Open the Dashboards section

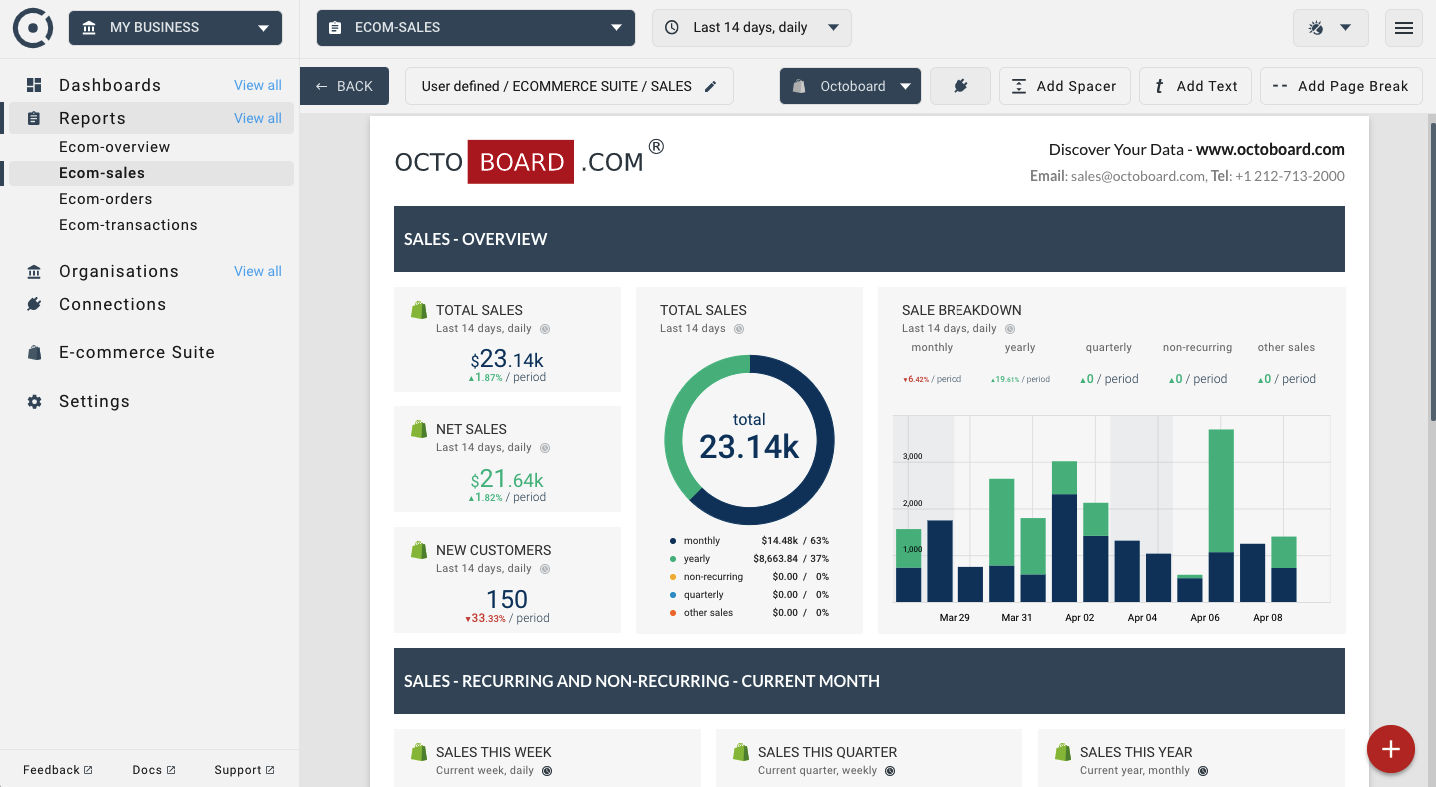pyautogui.click(x=110, y=85)
